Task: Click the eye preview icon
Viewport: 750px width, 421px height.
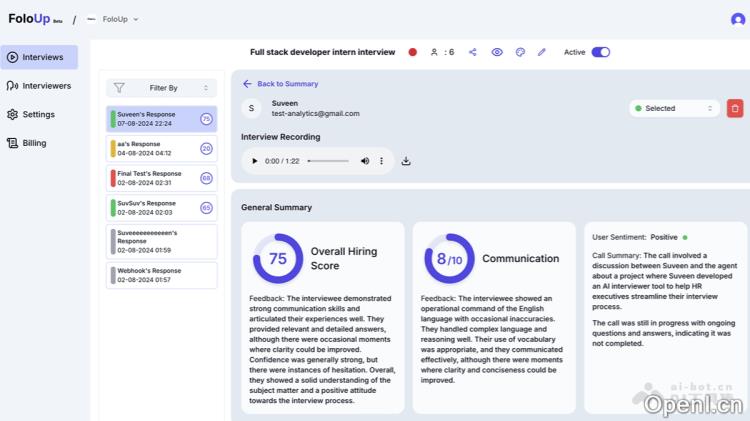Action: point(497,52)
